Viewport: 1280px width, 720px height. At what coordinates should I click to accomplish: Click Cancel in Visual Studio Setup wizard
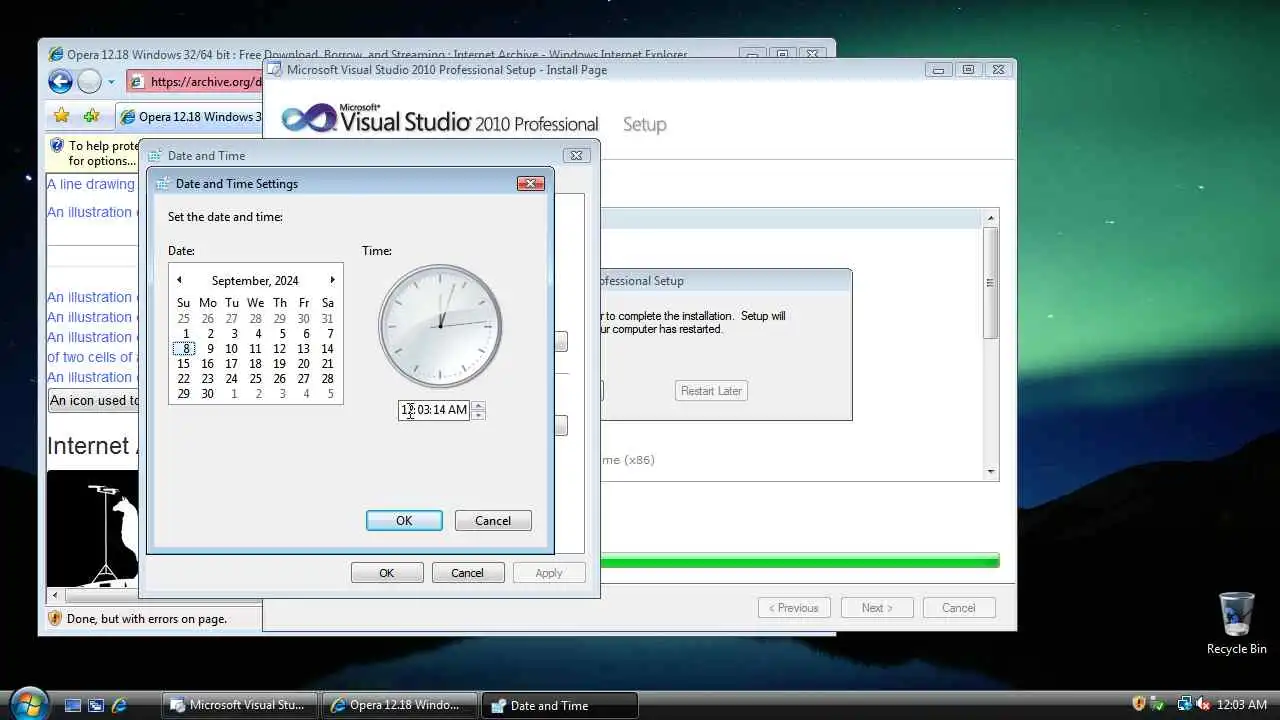tap(958, 608)
